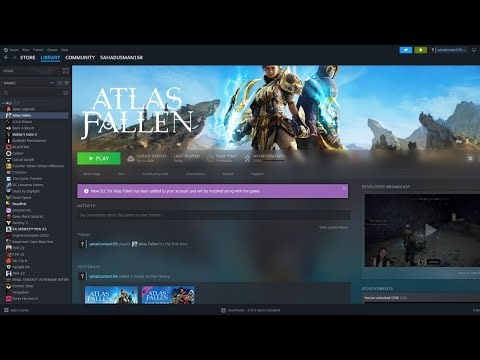Image resolution: width=480 pixels, height=360 pixels.
Task: Play the developer broadcast video
Action: pyautogui.click(x=430, y=230)
